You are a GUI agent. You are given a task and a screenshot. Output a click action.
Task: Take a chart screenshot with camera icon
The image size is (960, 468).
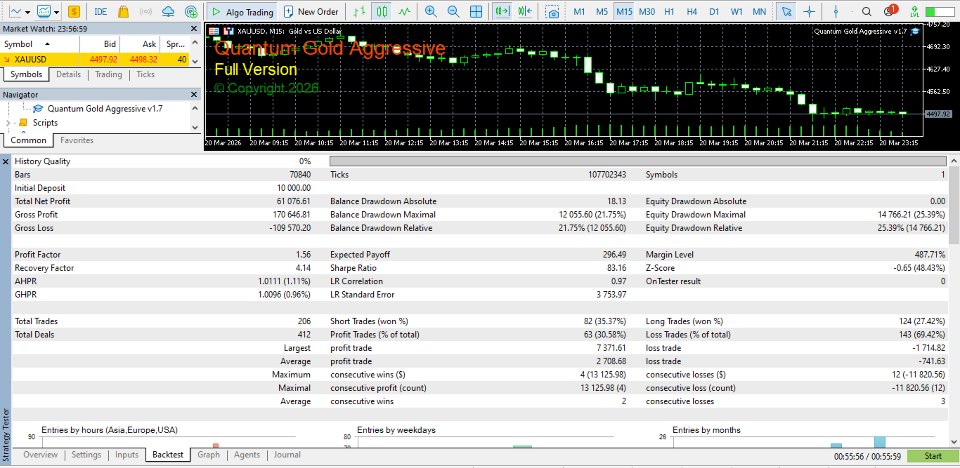click(x=553, y=12)
